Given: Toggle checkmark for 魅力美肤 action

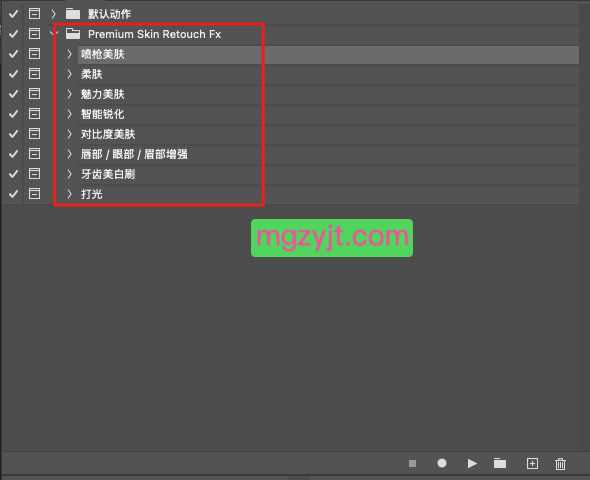Looking at the screenshot, I should (x=14, y=94).
